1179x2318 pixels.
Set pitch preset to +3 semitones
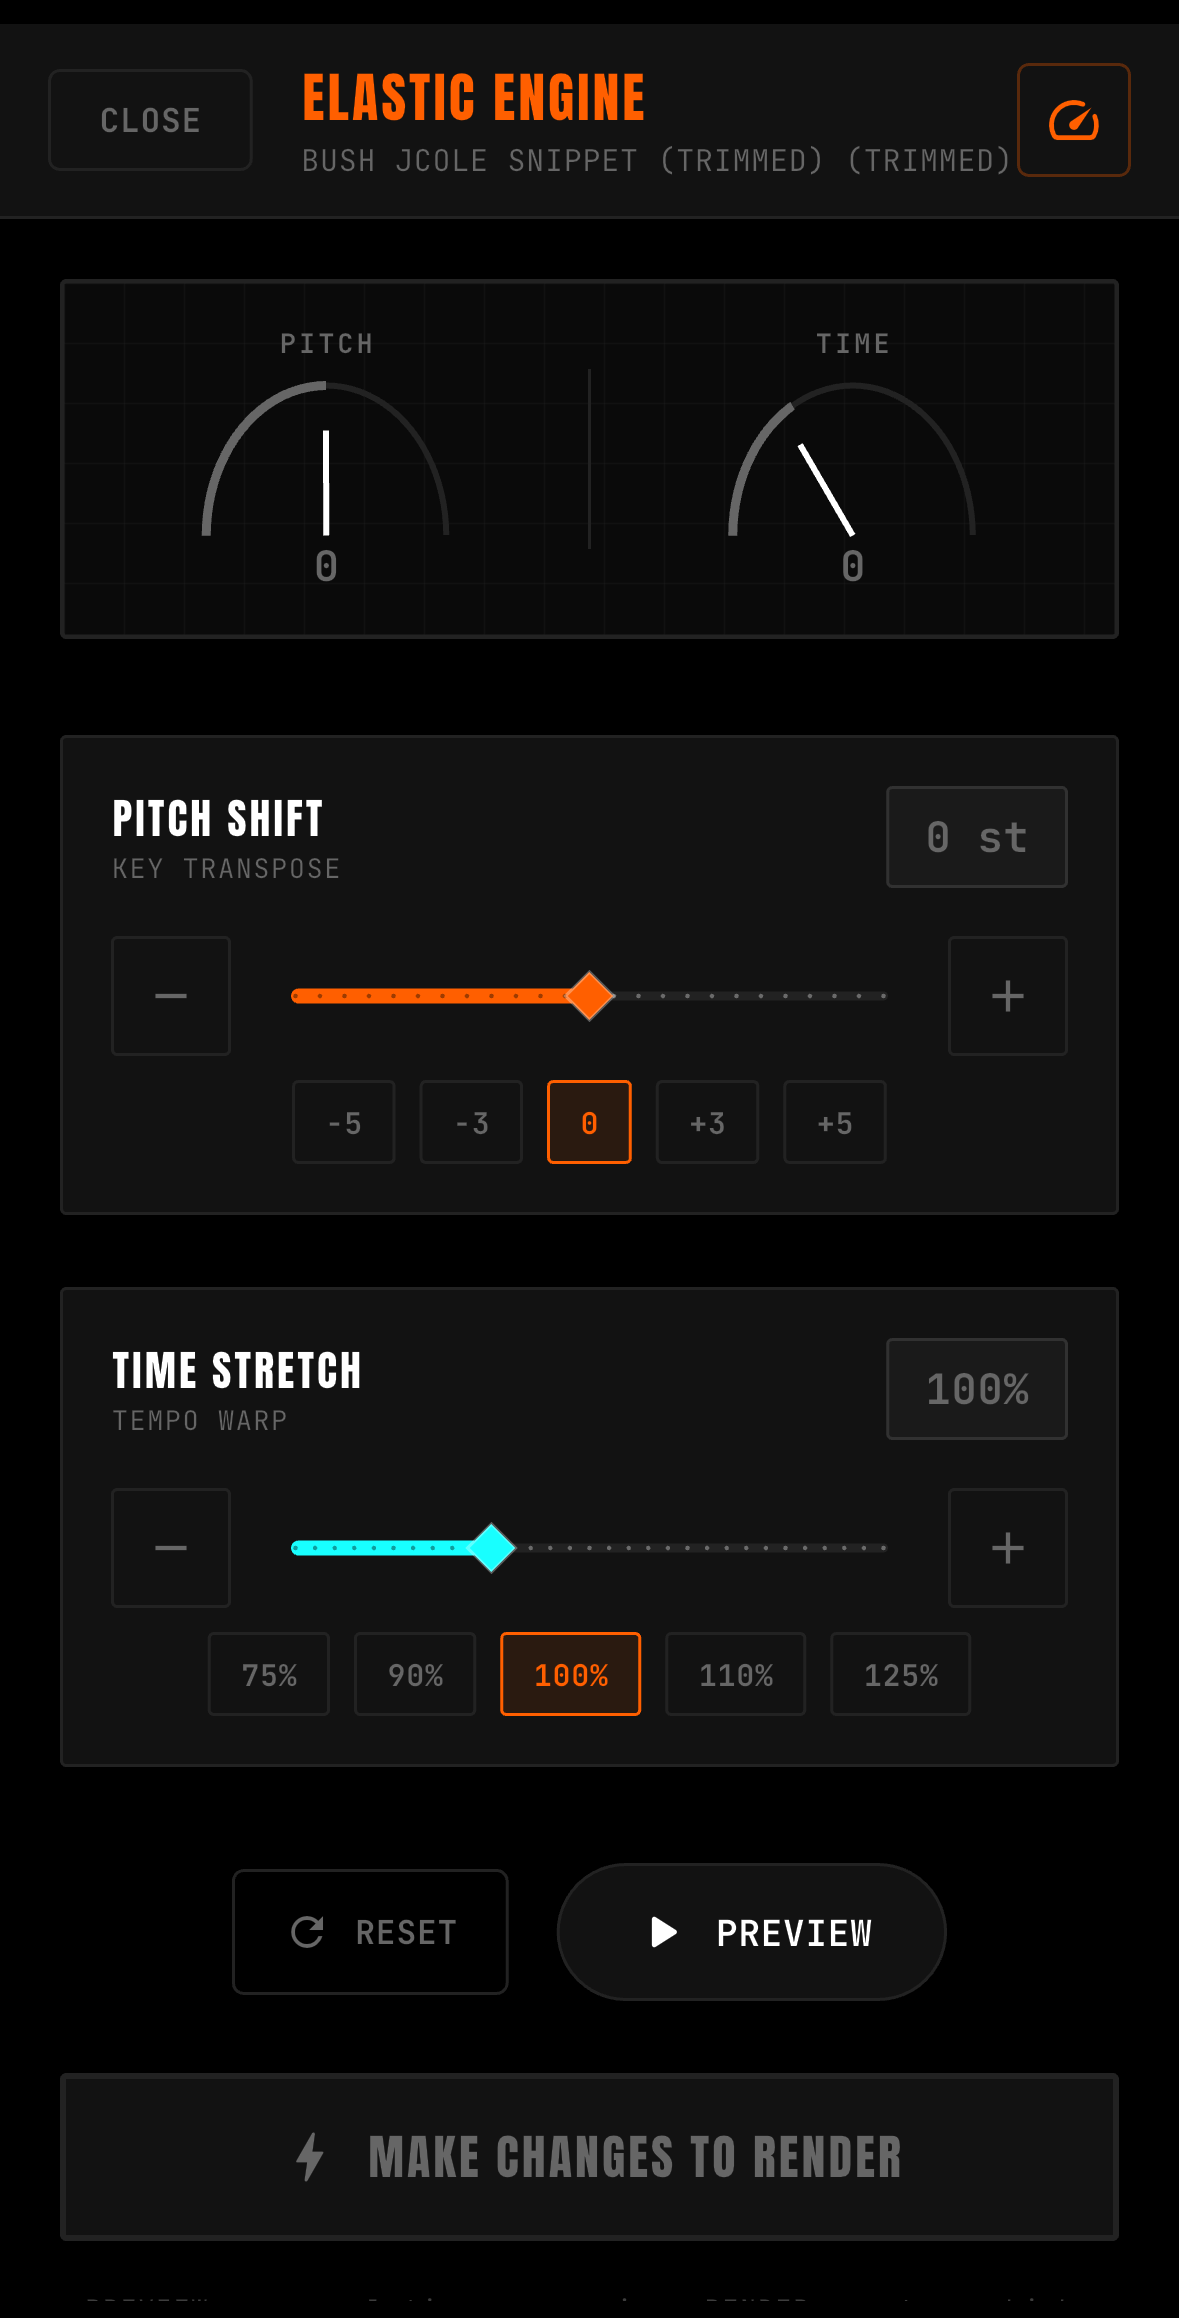coord(707,1122)
